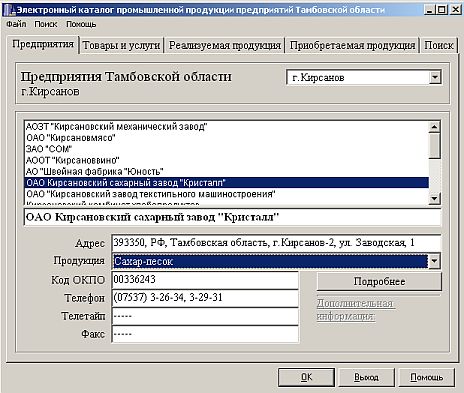Open the Поиск menu in menu bar
Viewport: 464px width, 393px height.
click(x=46, y=24)
